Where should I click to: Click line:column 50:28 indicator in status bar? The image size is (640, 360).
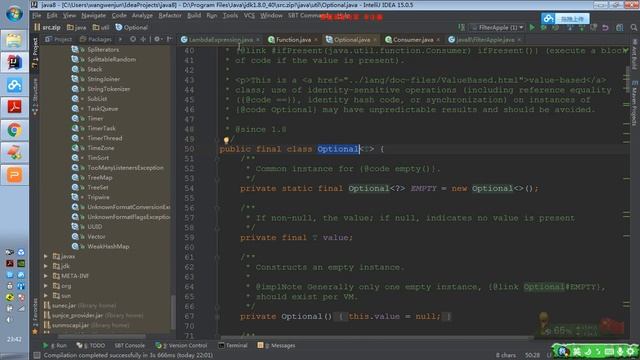click(x=532, y=355)
